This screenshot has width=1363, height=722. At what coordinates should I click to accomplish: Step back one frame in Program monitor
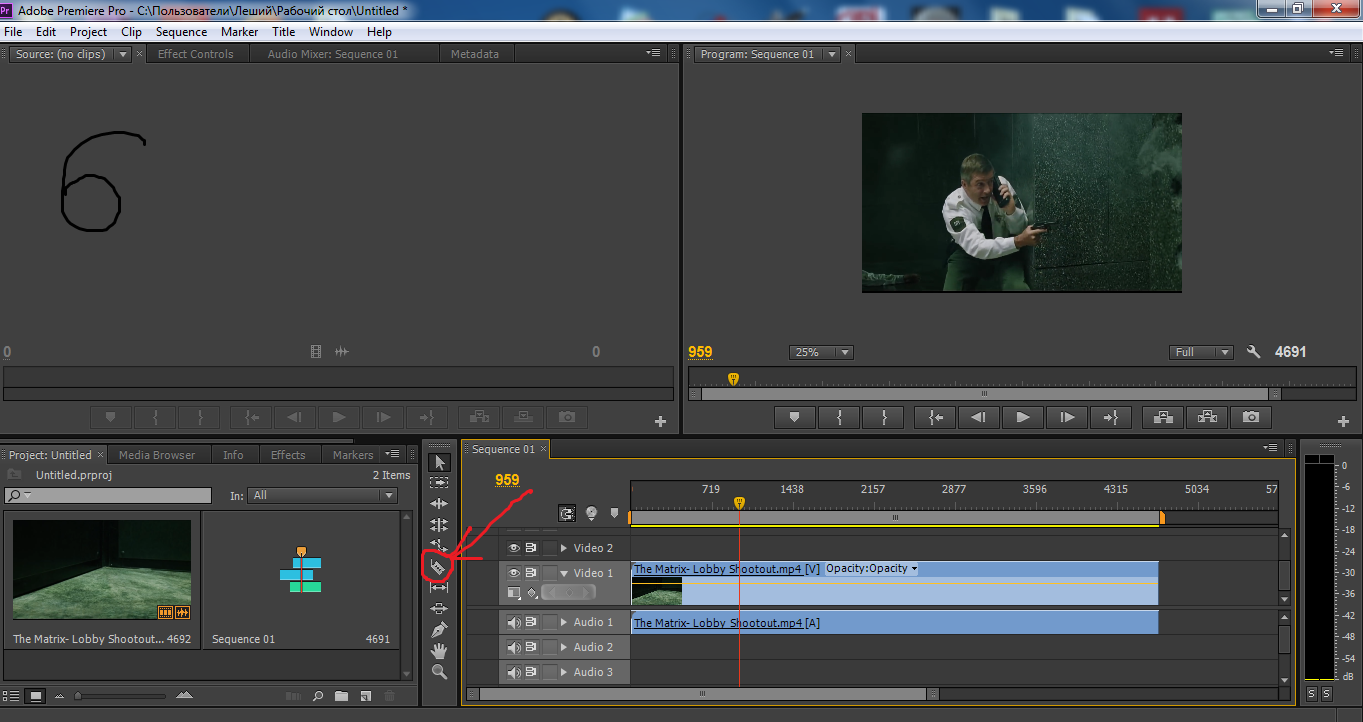click(979, 417)
